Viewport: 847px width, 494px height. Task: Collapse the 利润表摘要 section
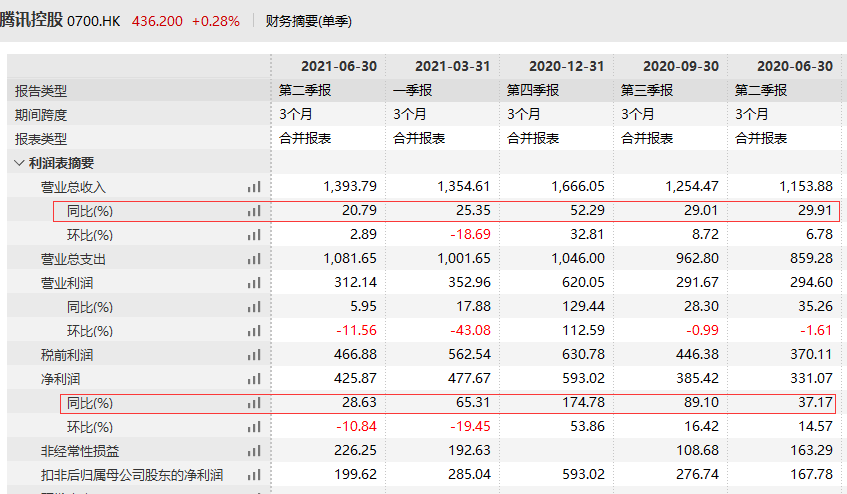click(20, 163)
